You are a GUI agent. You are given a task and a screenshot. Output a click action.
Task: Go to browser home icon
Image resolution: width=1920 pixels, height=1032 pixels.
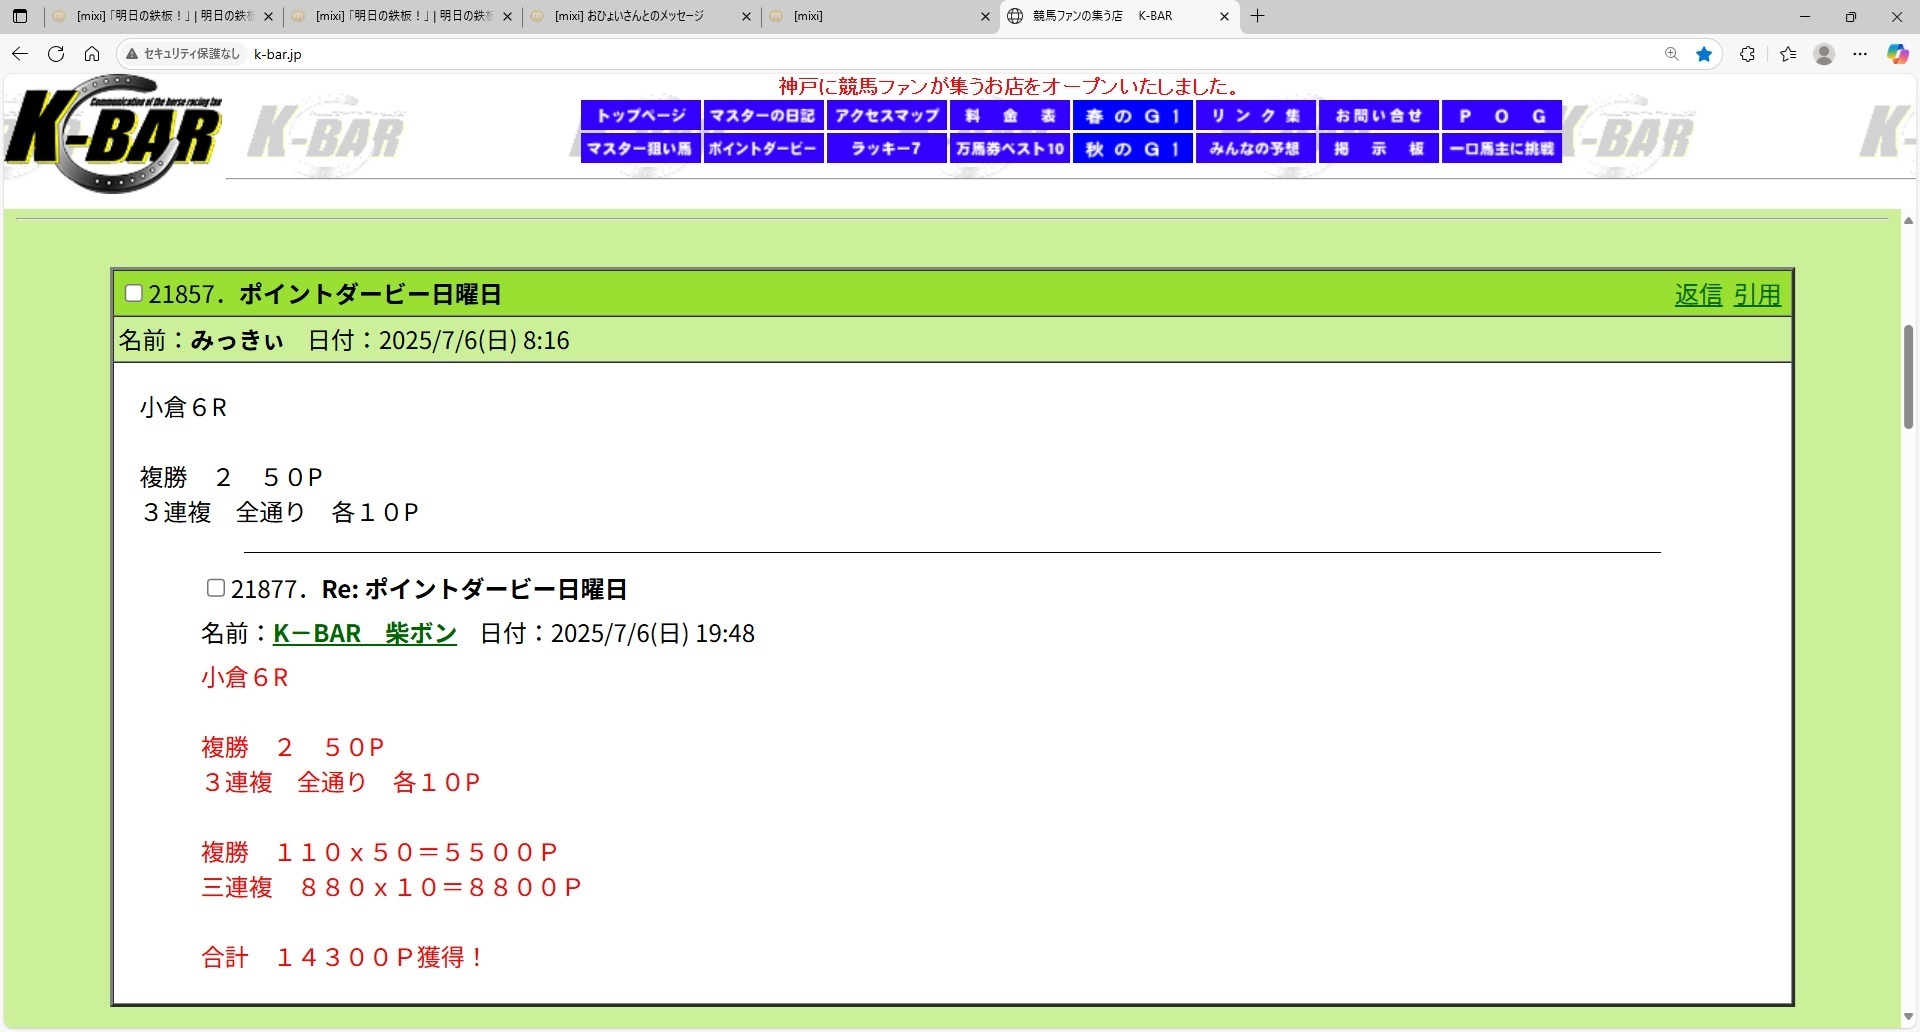[92, 54]
